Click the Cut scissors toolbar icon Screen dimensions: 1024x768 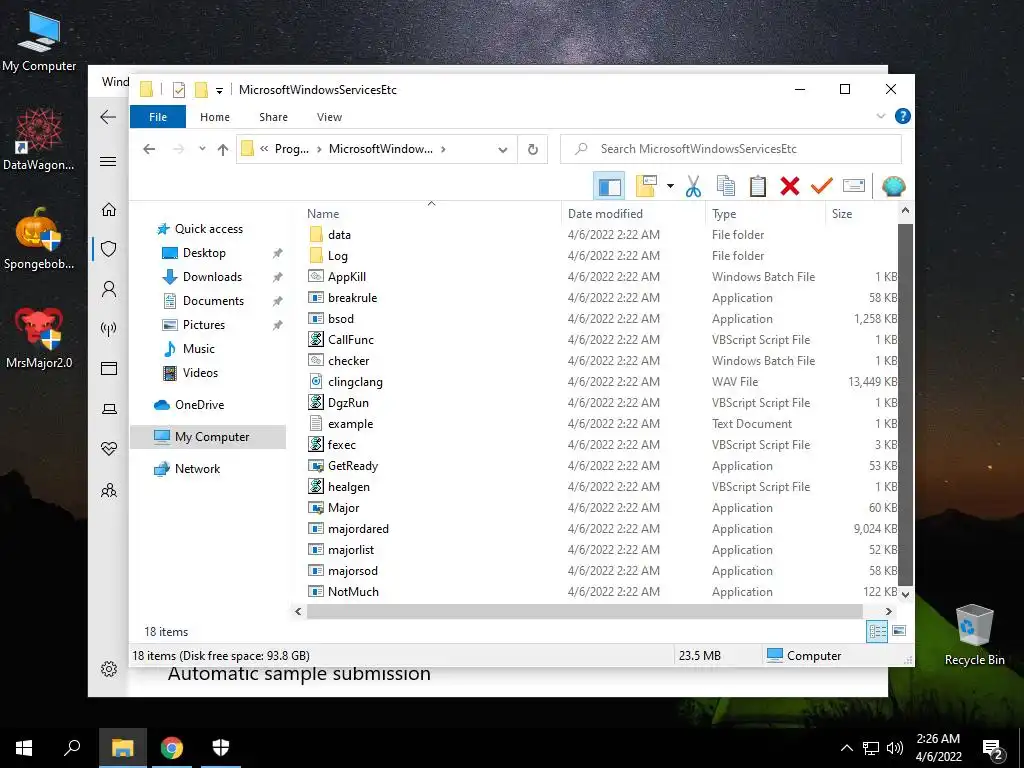[x=693, y=186]
